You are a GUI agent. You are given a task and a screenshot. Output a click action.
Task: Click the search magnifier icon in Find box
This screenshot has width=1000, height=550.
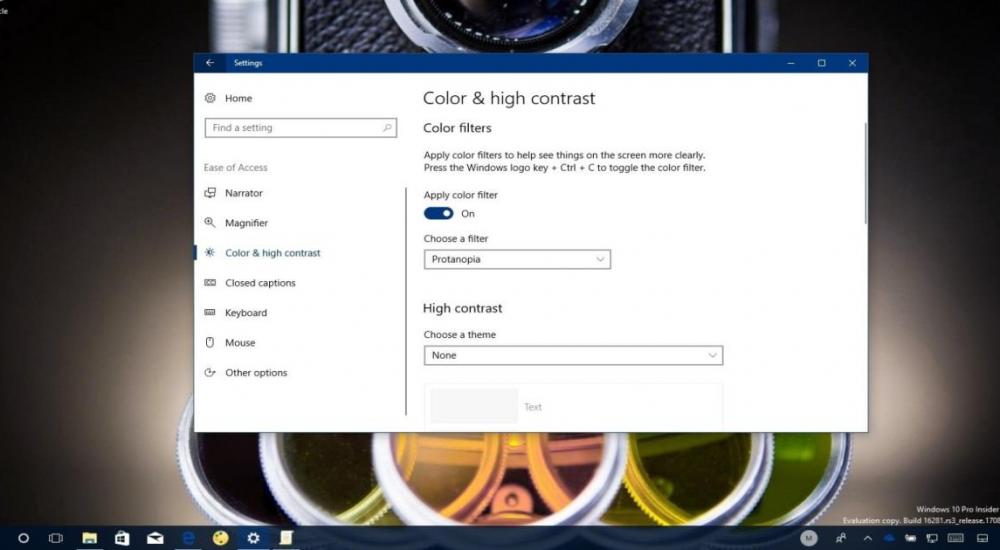point(387,128)
